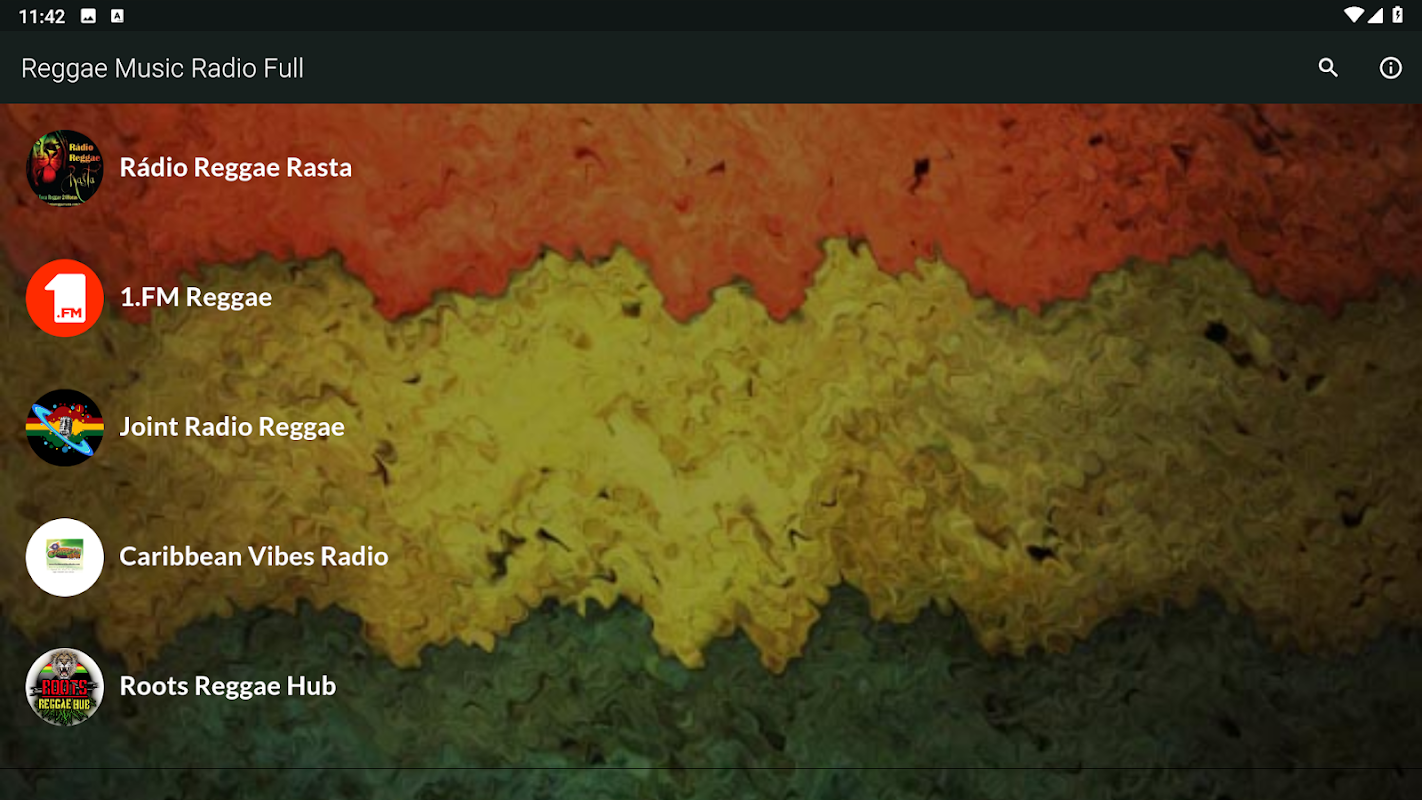Viewport: 1422px width, 800px height.
Task: Choose the Caribbean Vibes Radio label
Action: [x=254, y=557]
